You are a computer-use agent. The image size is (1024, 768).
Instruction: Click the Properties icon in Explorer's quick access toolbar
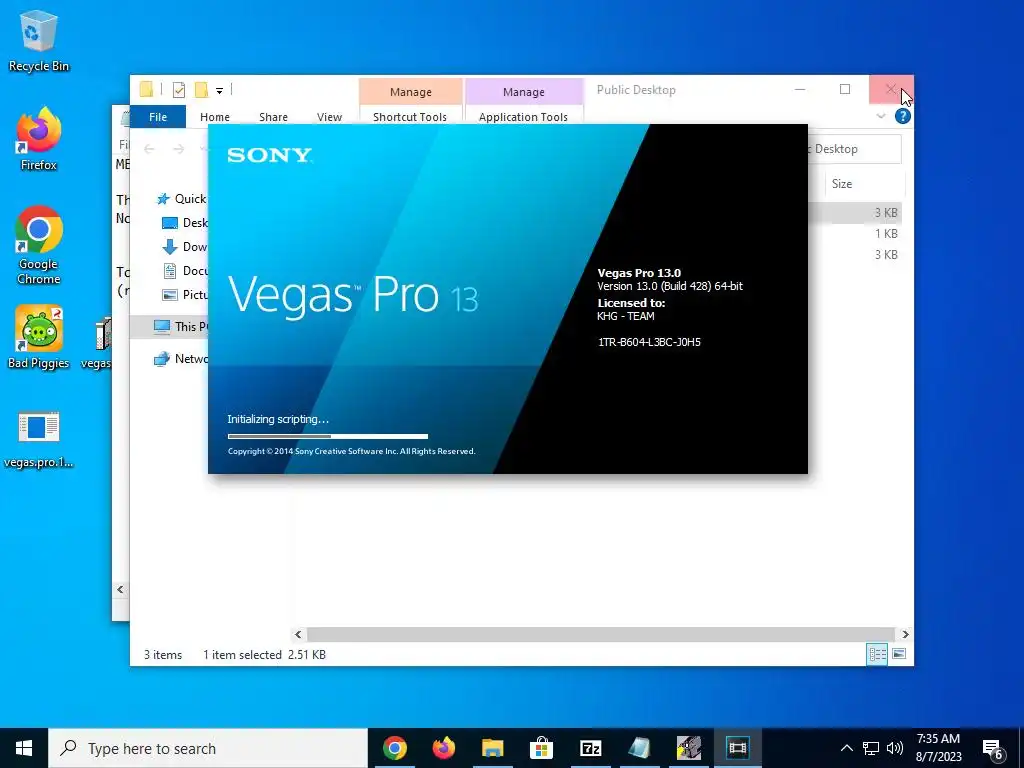coord(178,89)
